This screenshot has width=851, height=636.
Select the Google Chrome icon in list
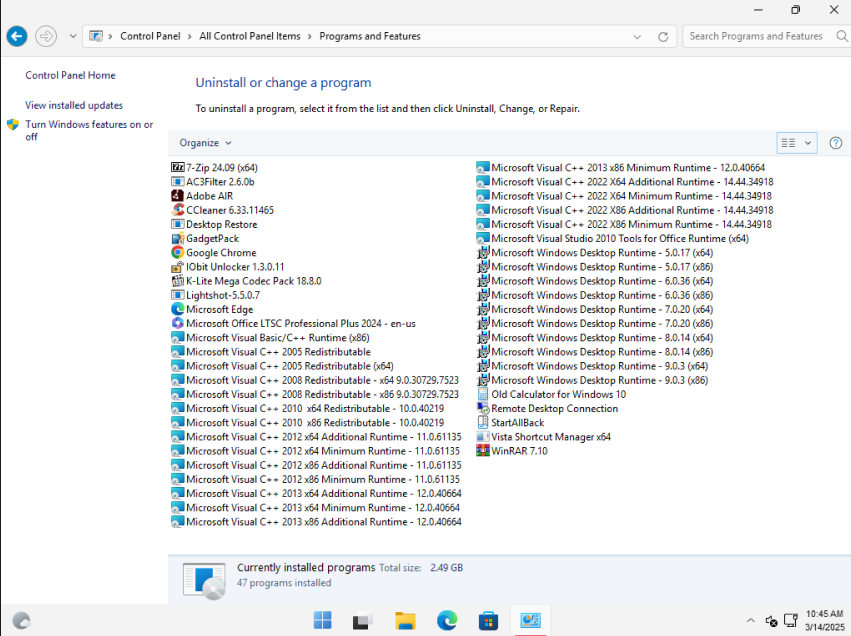pyautogui.click(x=177, y=252)
